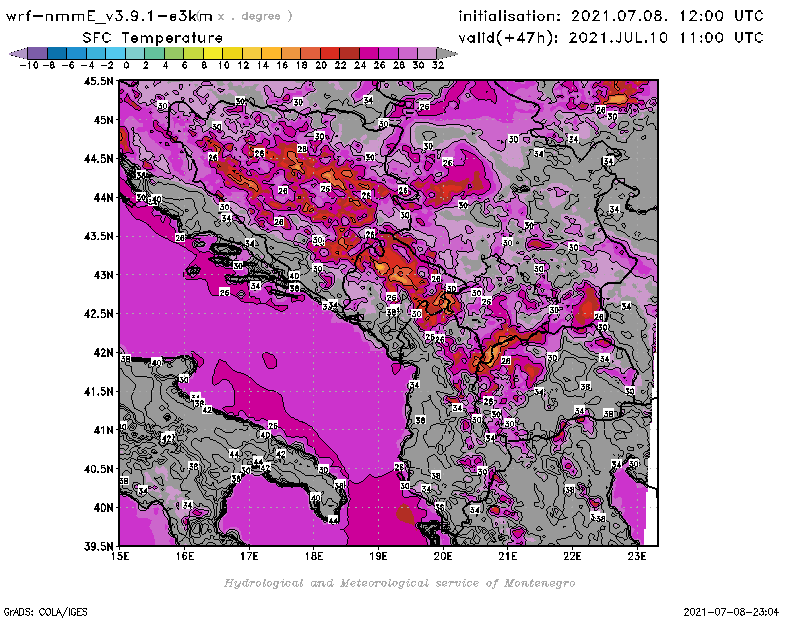The image size is (800, 618).
Task: Click the 0 value under the legend
Action: pyautogui.click(x=126, y=65)
